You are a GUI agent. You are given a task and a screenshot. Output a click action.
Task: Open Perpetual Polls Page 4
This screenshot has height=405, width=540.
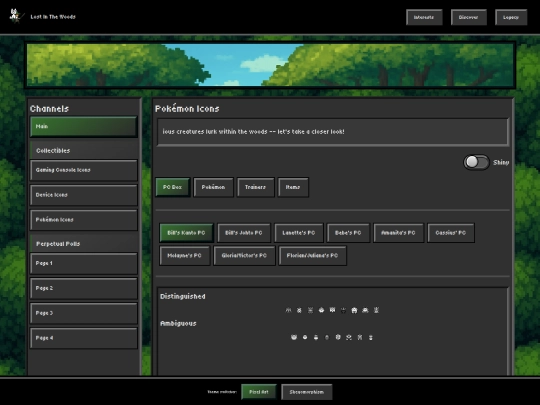pos(84,338)
